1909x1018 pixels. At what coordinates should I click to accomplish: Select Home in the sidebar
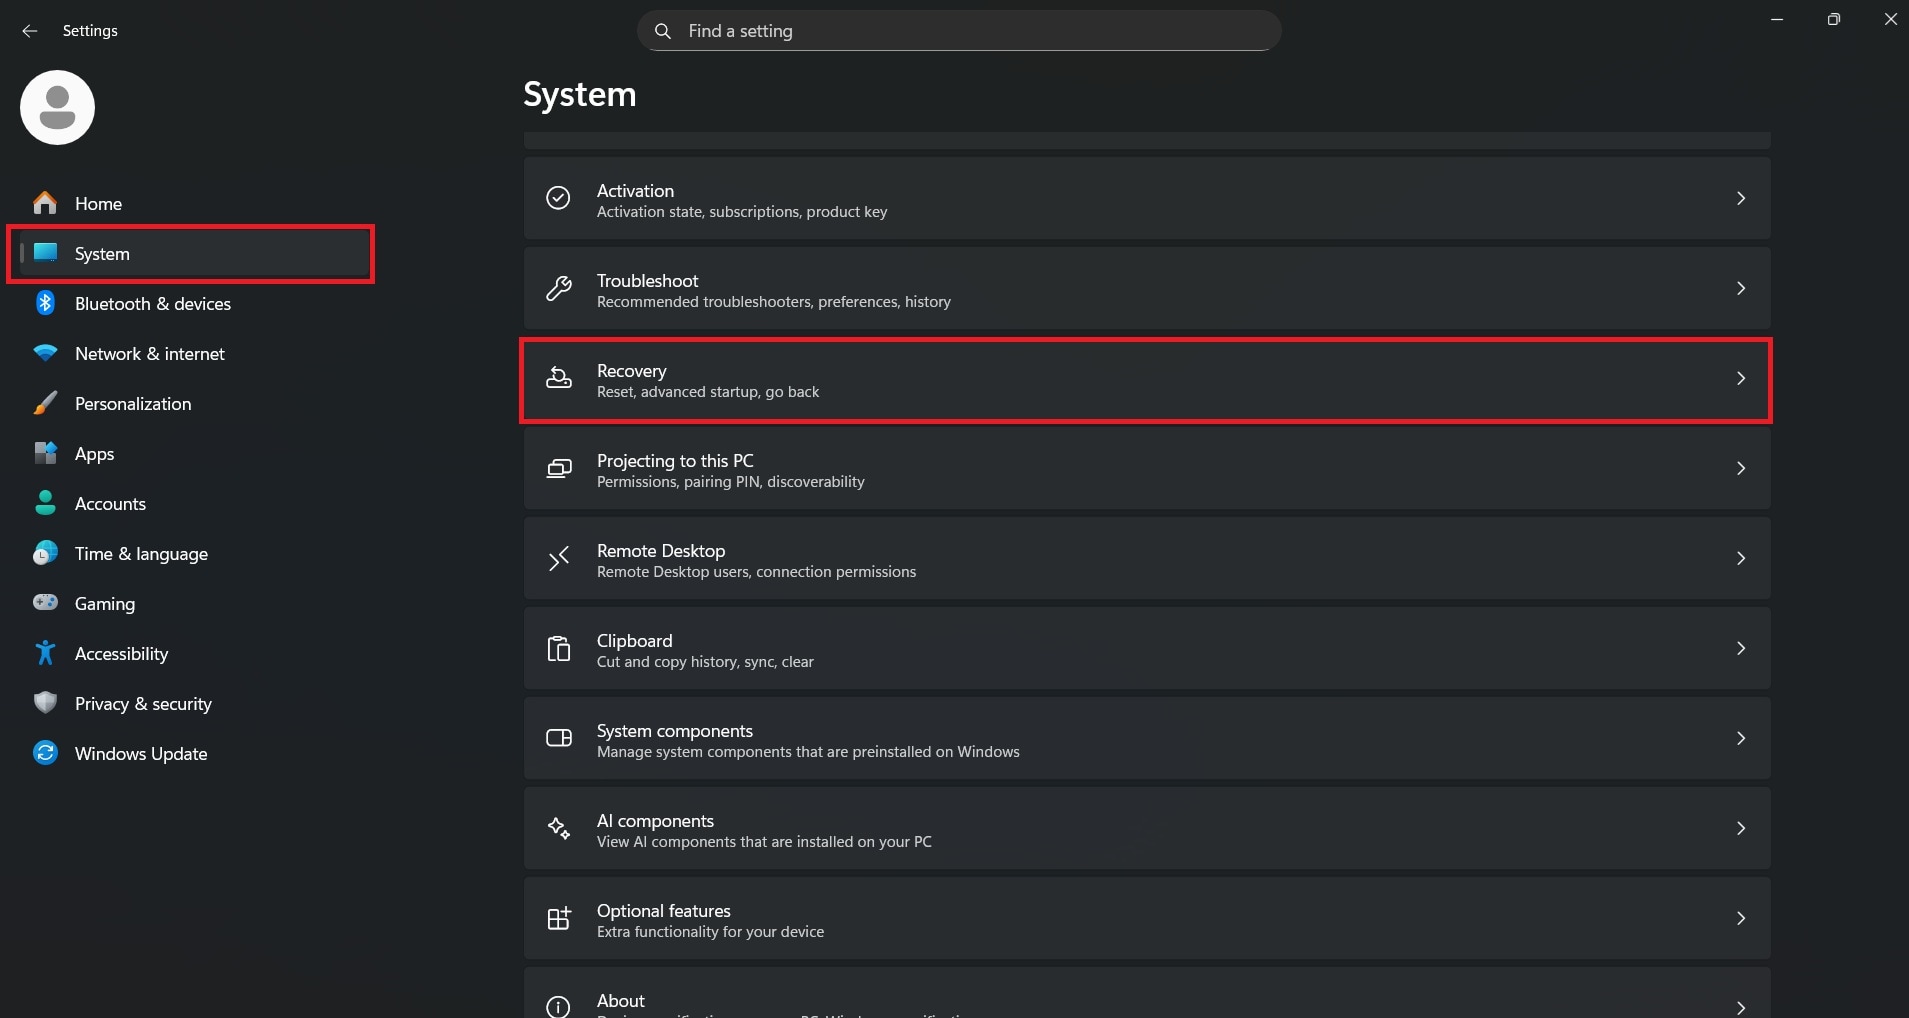[x=97, y=203]
